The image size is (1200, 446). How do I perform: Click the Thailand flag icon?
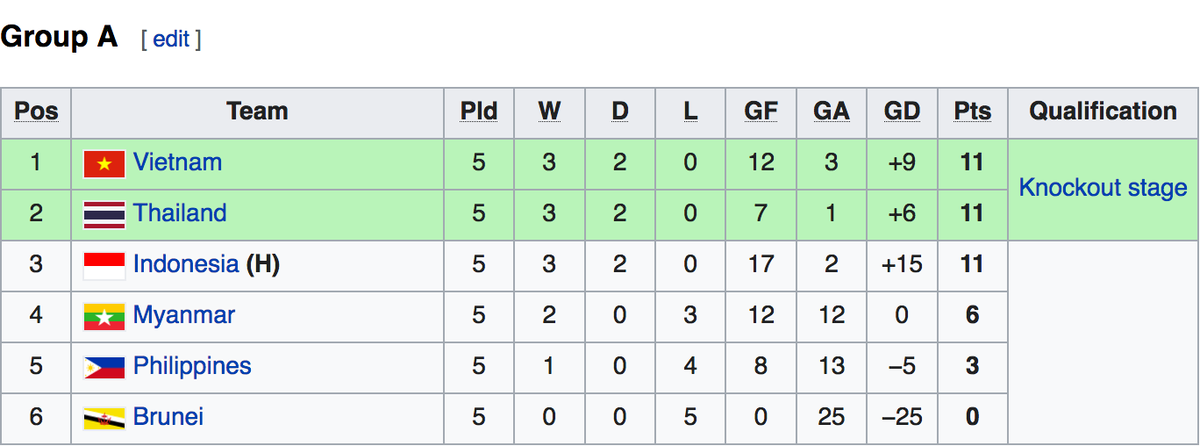[104, 214]
